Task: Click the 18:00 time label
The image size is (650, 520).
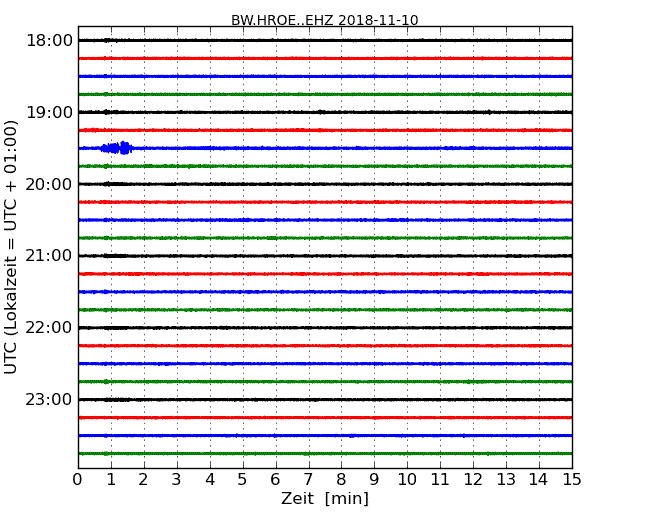Action: tap(49, 41)
